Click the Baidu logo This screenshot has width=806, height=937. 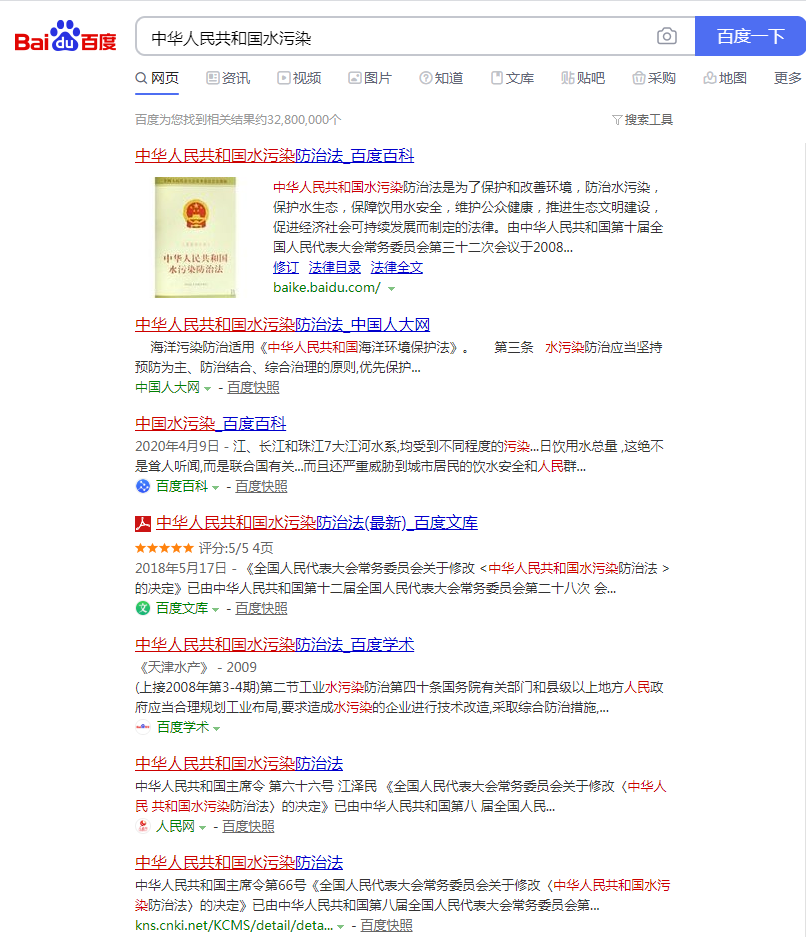[x=65, y=37]
